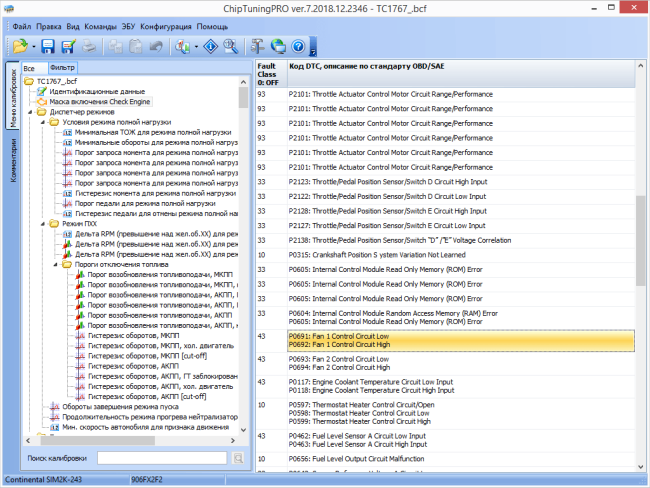Collapse the Пороги отключения топлива folder

point(55,265)
